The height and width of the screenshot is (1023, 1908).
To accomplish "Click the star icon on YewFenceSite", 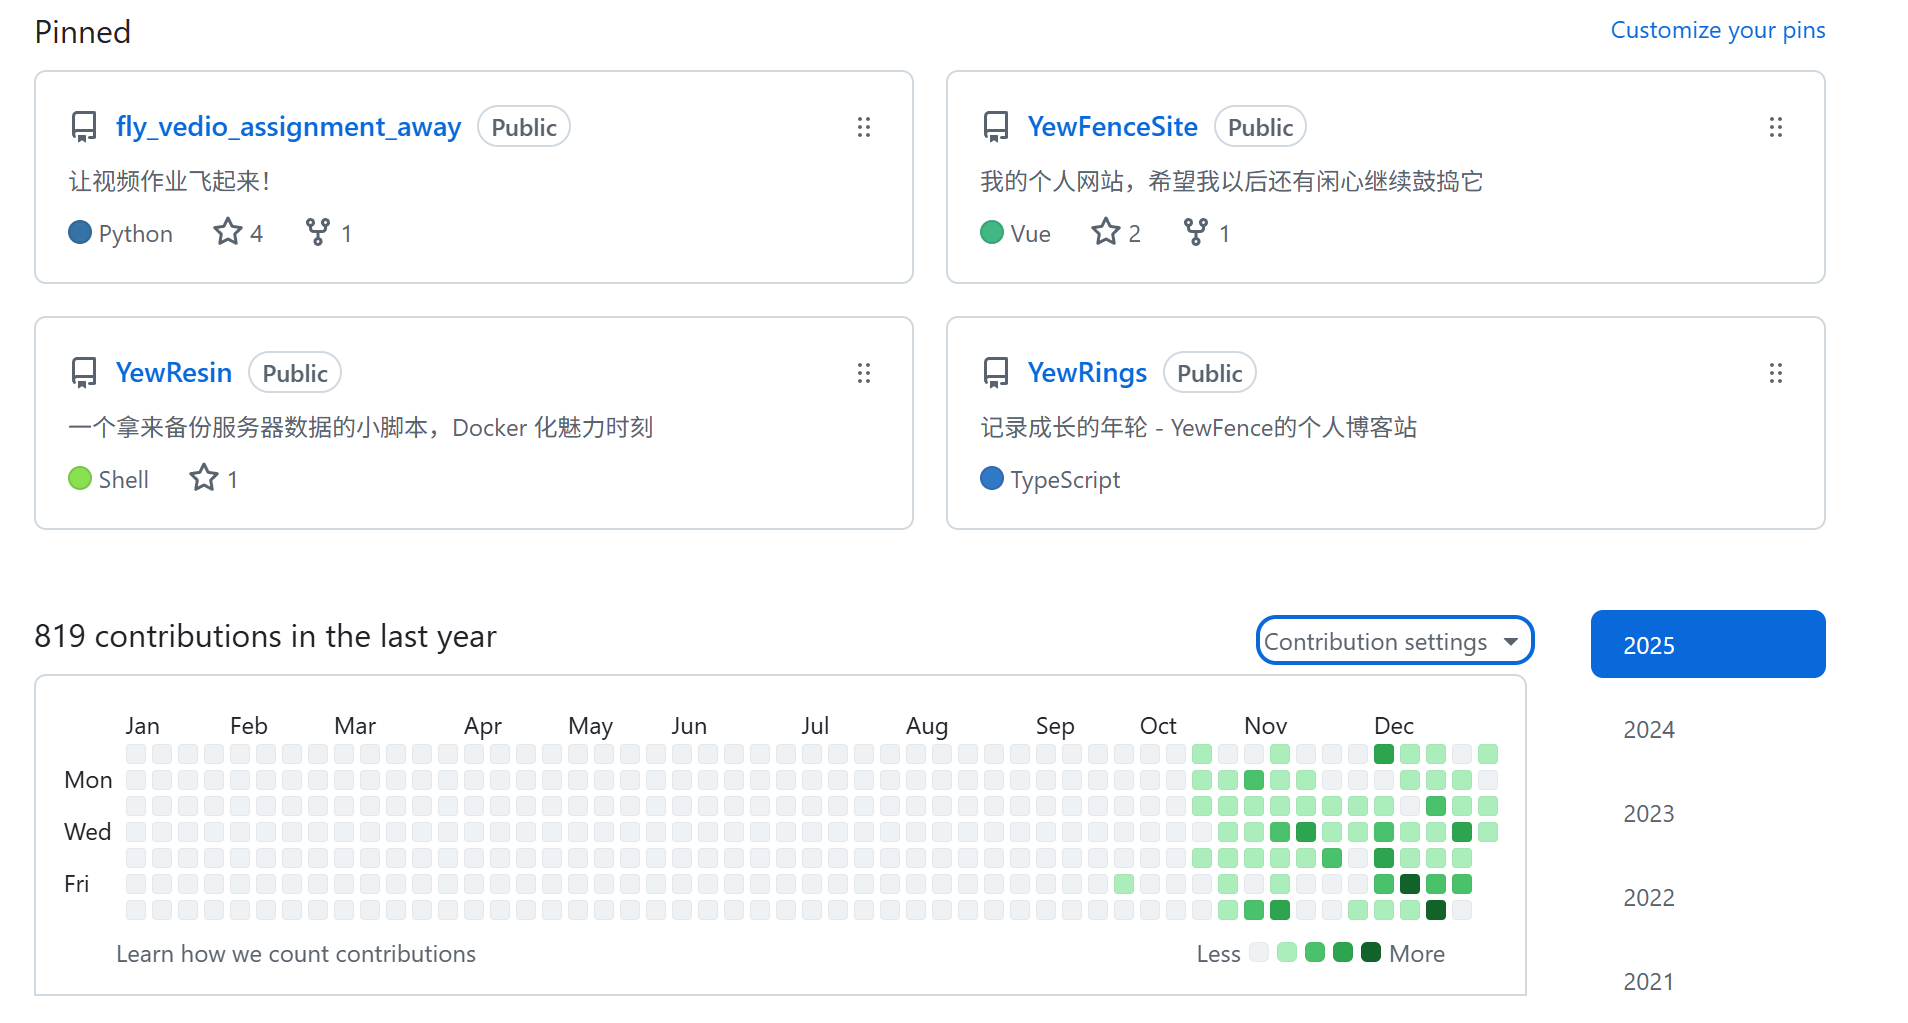I will click(x=1105, y=232).
